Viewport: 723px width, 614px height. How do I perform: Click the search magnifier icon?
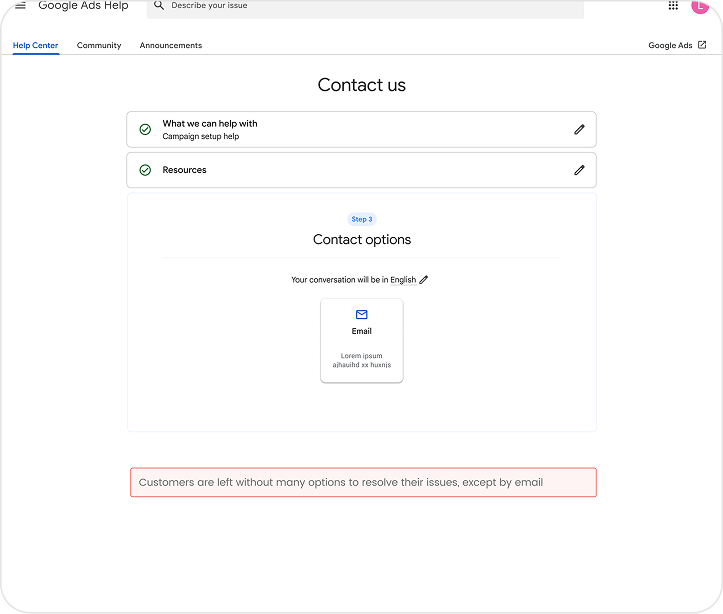pyautogui.click(x=159, y=6)
